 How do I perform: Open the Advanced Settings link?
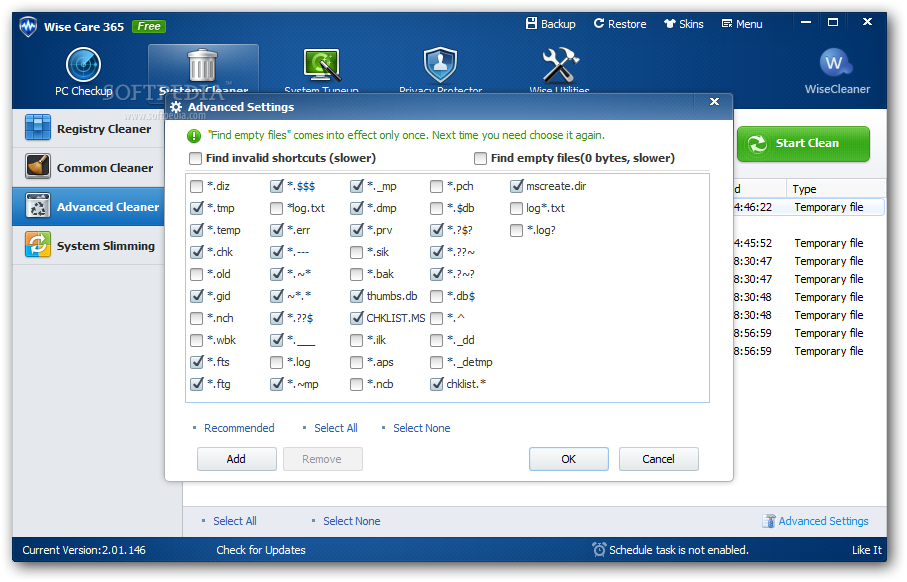823,521
